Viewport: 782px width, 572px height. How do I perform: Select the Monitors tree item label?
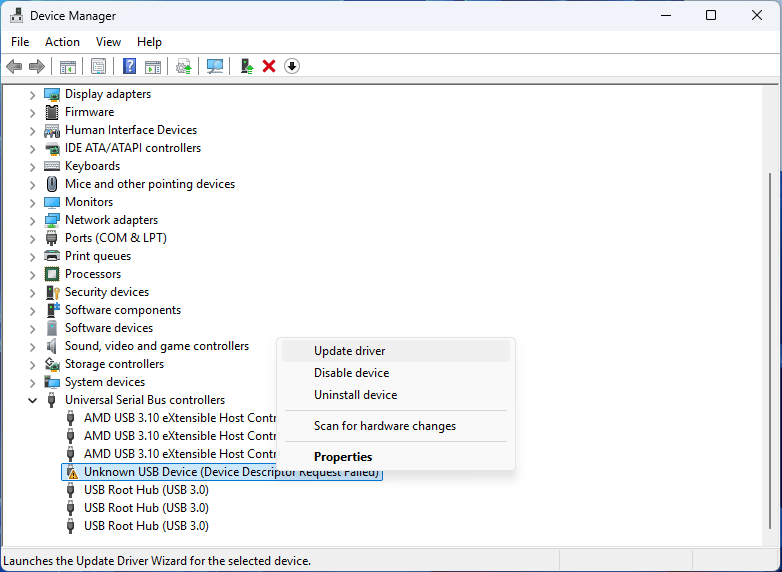click(x=89, y=202)
